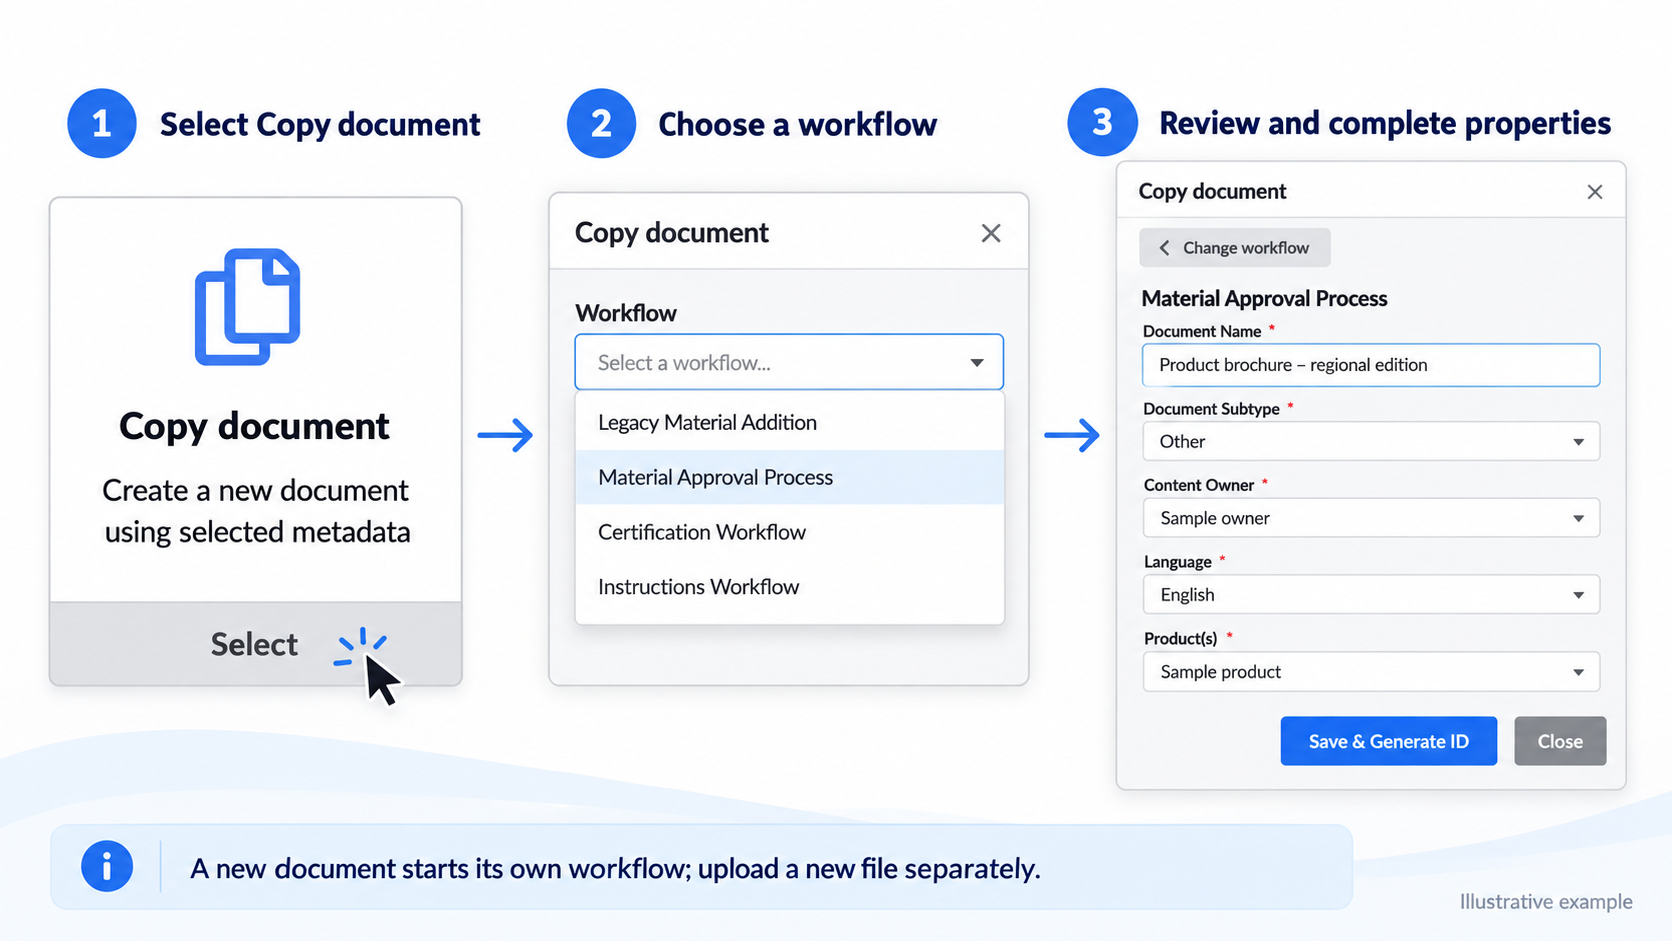
Task: Click the blue info icon in banner
Action: click(107, 866)
